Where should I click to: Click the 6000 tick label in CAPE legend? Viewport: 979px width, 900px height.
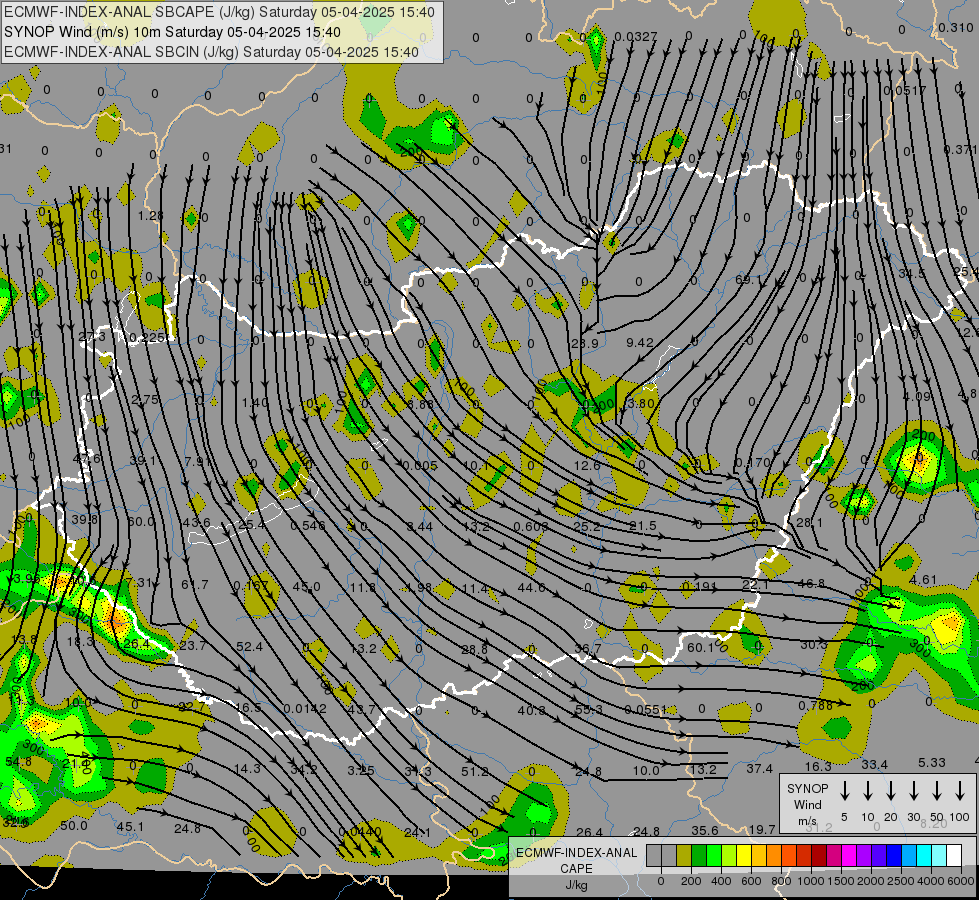[962, 881]
